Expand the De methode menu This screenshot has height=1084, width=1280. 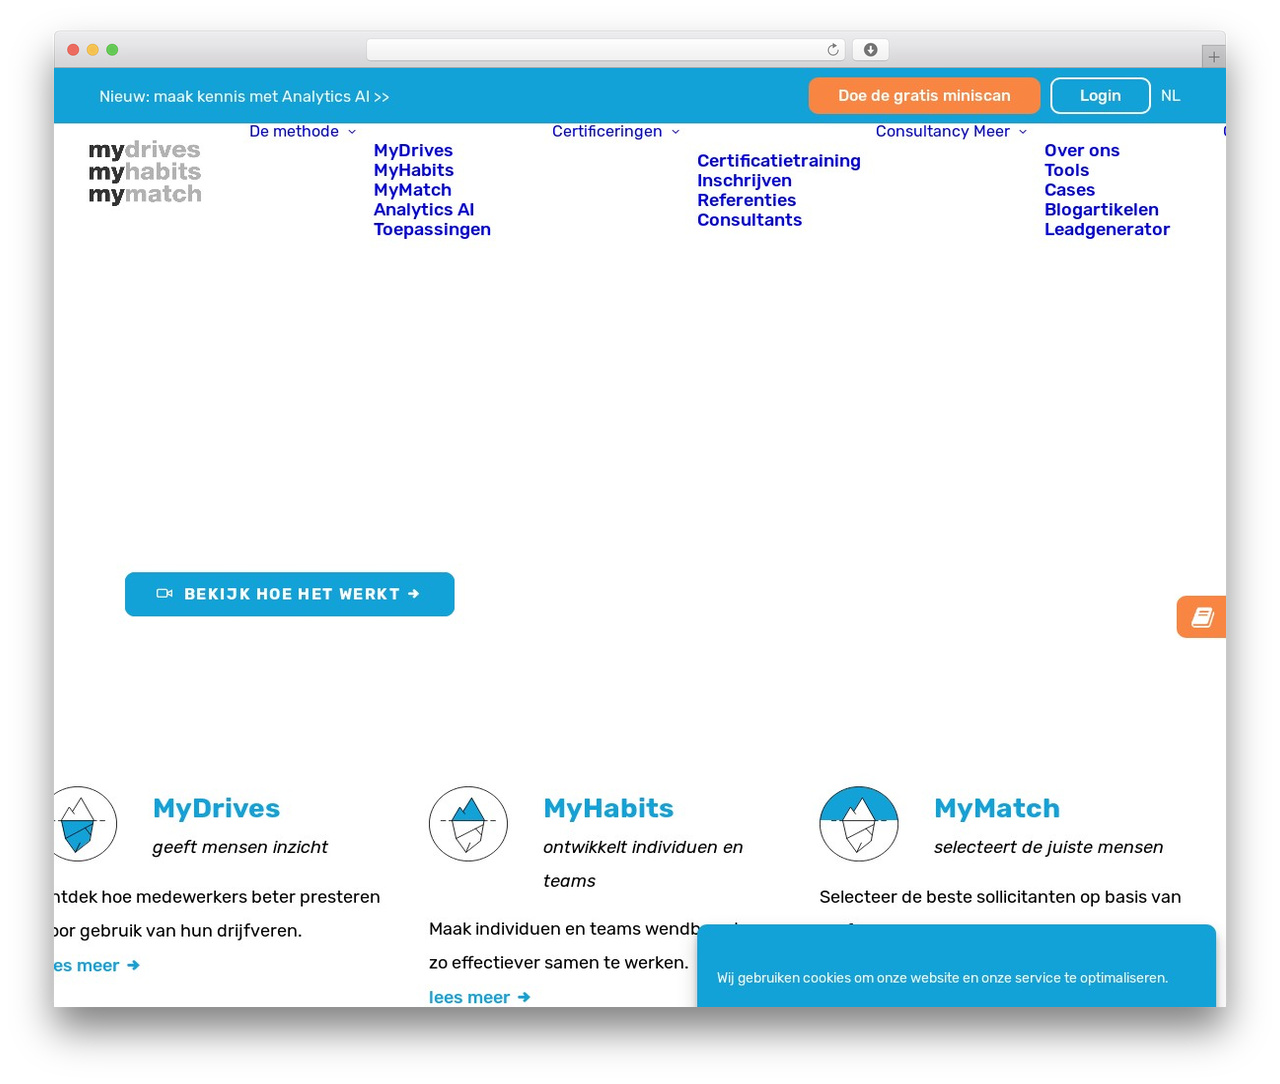pos(302,132)
